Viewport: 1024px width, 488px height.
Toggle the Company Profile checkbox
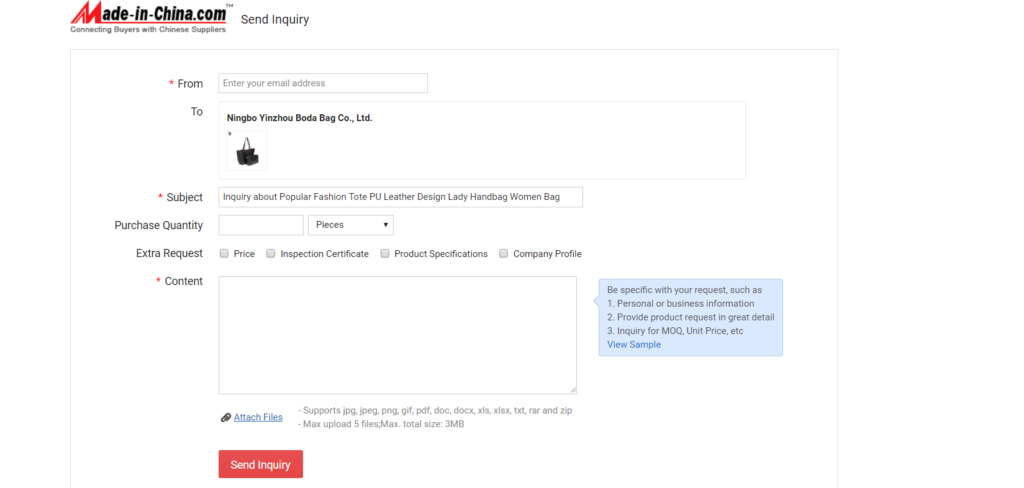pyautogui.click(x=504, y=253)
